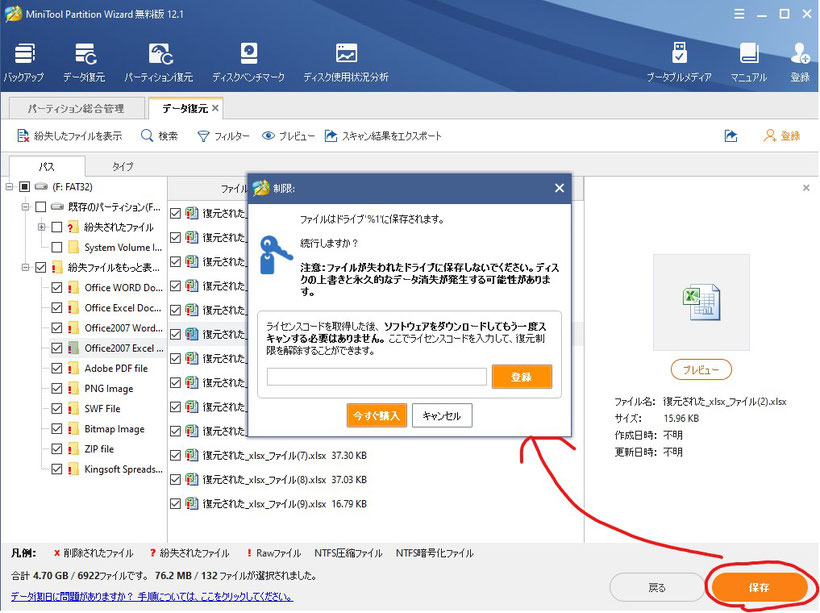Click the key icon in 制限 dialog
Image resolution: width=820 pixels, height=613 pixels.
click(x=276, y=255)
